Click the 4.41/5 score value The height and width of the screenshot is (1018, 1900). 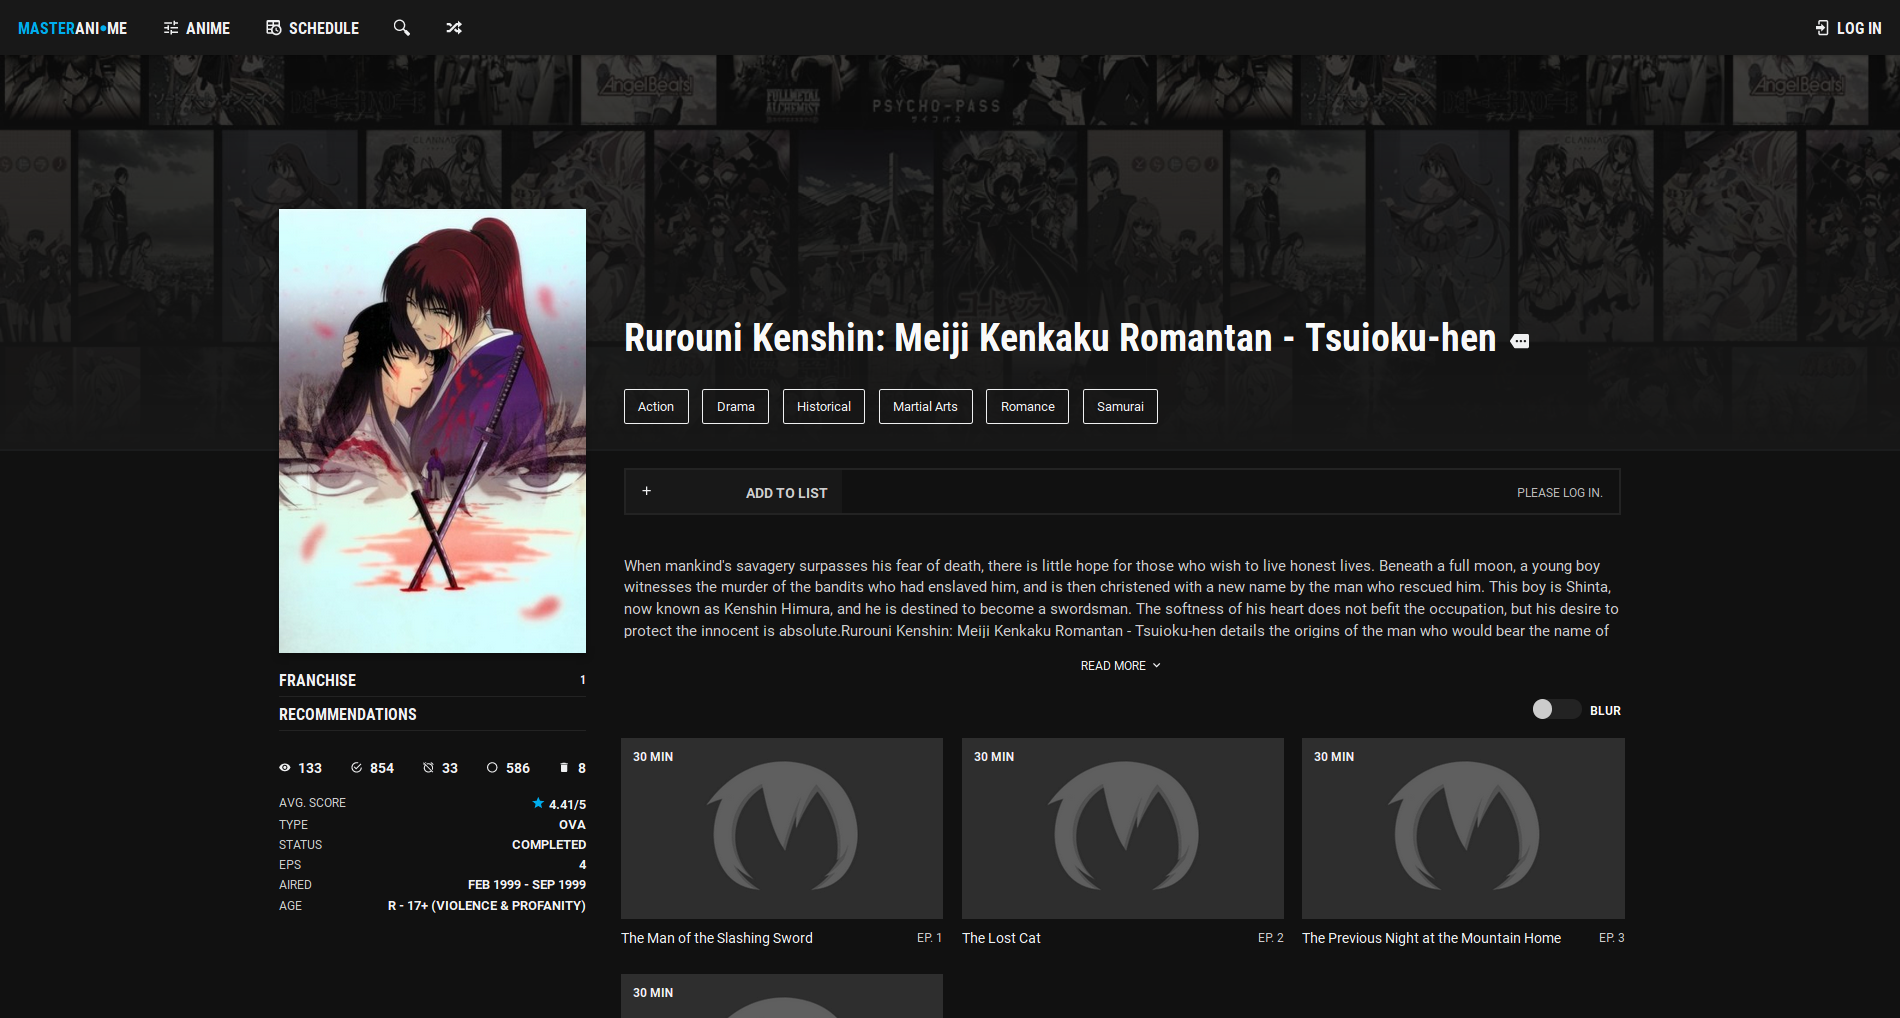click(567, 804)
